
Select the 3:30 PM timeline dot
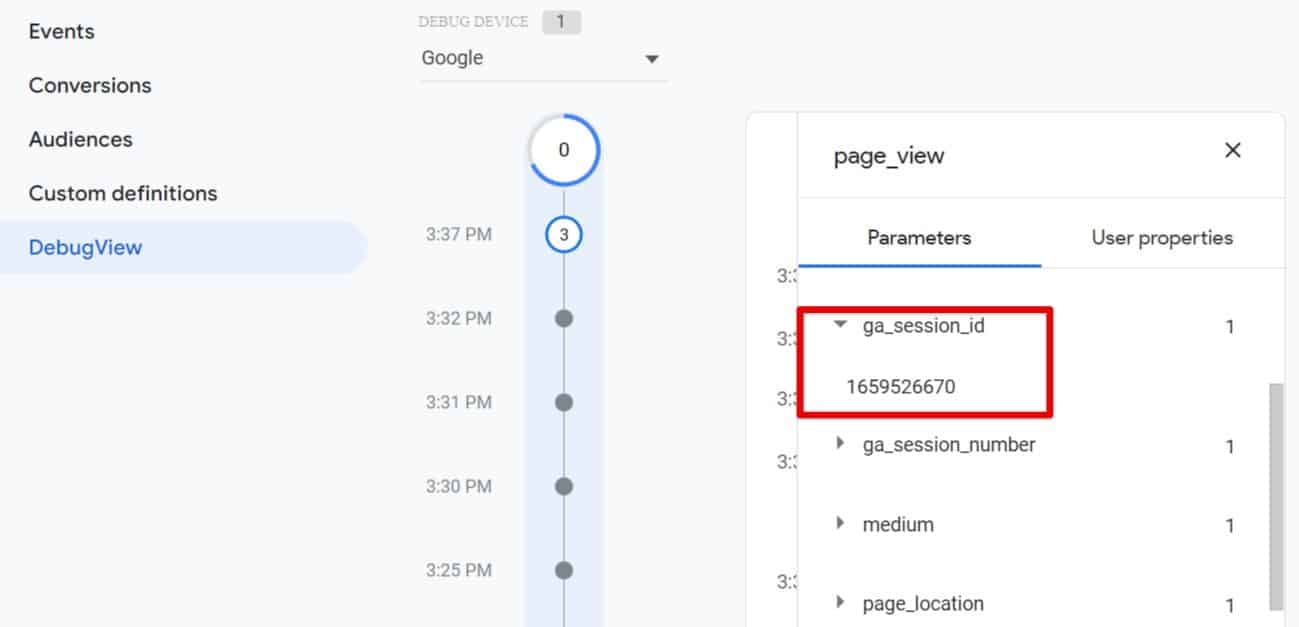coord(563,486)
